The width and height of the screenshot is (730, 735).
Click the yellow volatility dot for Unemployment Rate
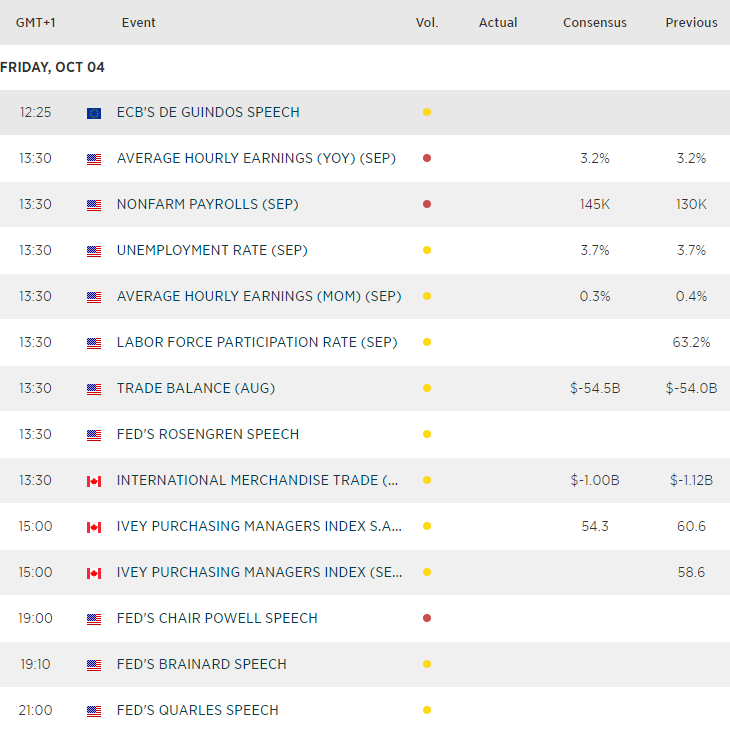click(427, 250)
